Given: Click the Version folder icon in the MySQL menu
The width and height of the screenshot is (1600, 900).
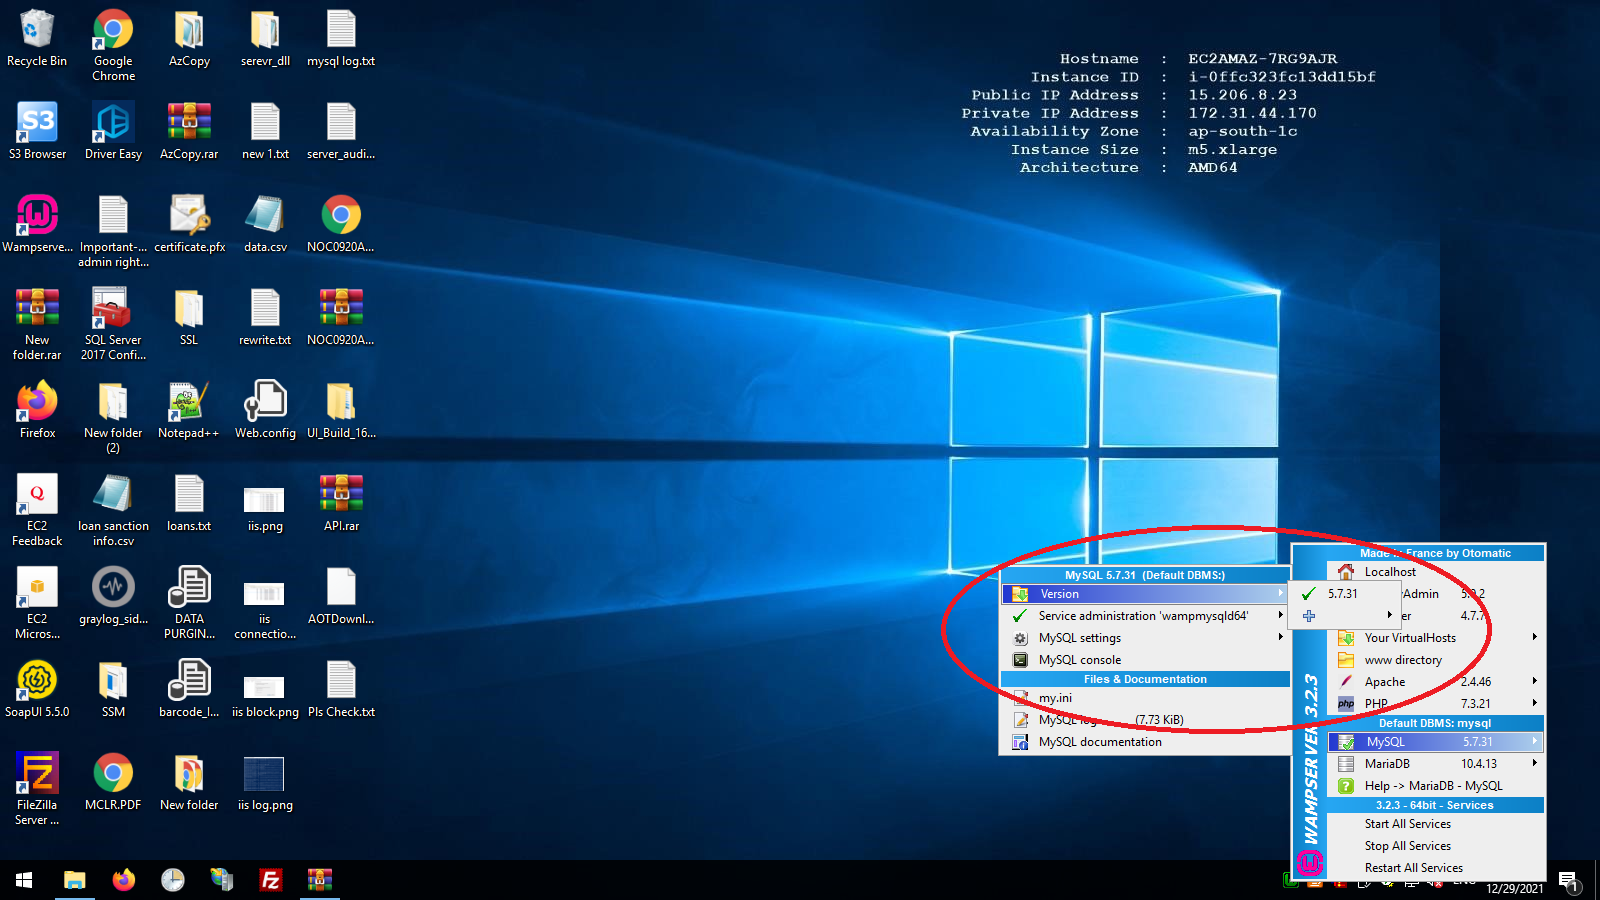Looking at the screenshot, I should pos(1020,593).
